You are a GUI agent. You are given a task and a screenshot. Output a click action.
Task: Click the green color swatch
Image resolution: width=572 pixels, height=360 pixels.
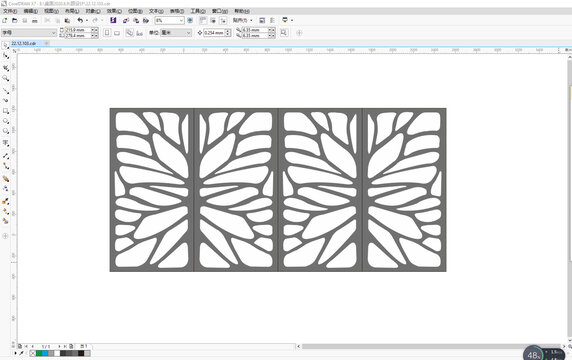[39, 353]
